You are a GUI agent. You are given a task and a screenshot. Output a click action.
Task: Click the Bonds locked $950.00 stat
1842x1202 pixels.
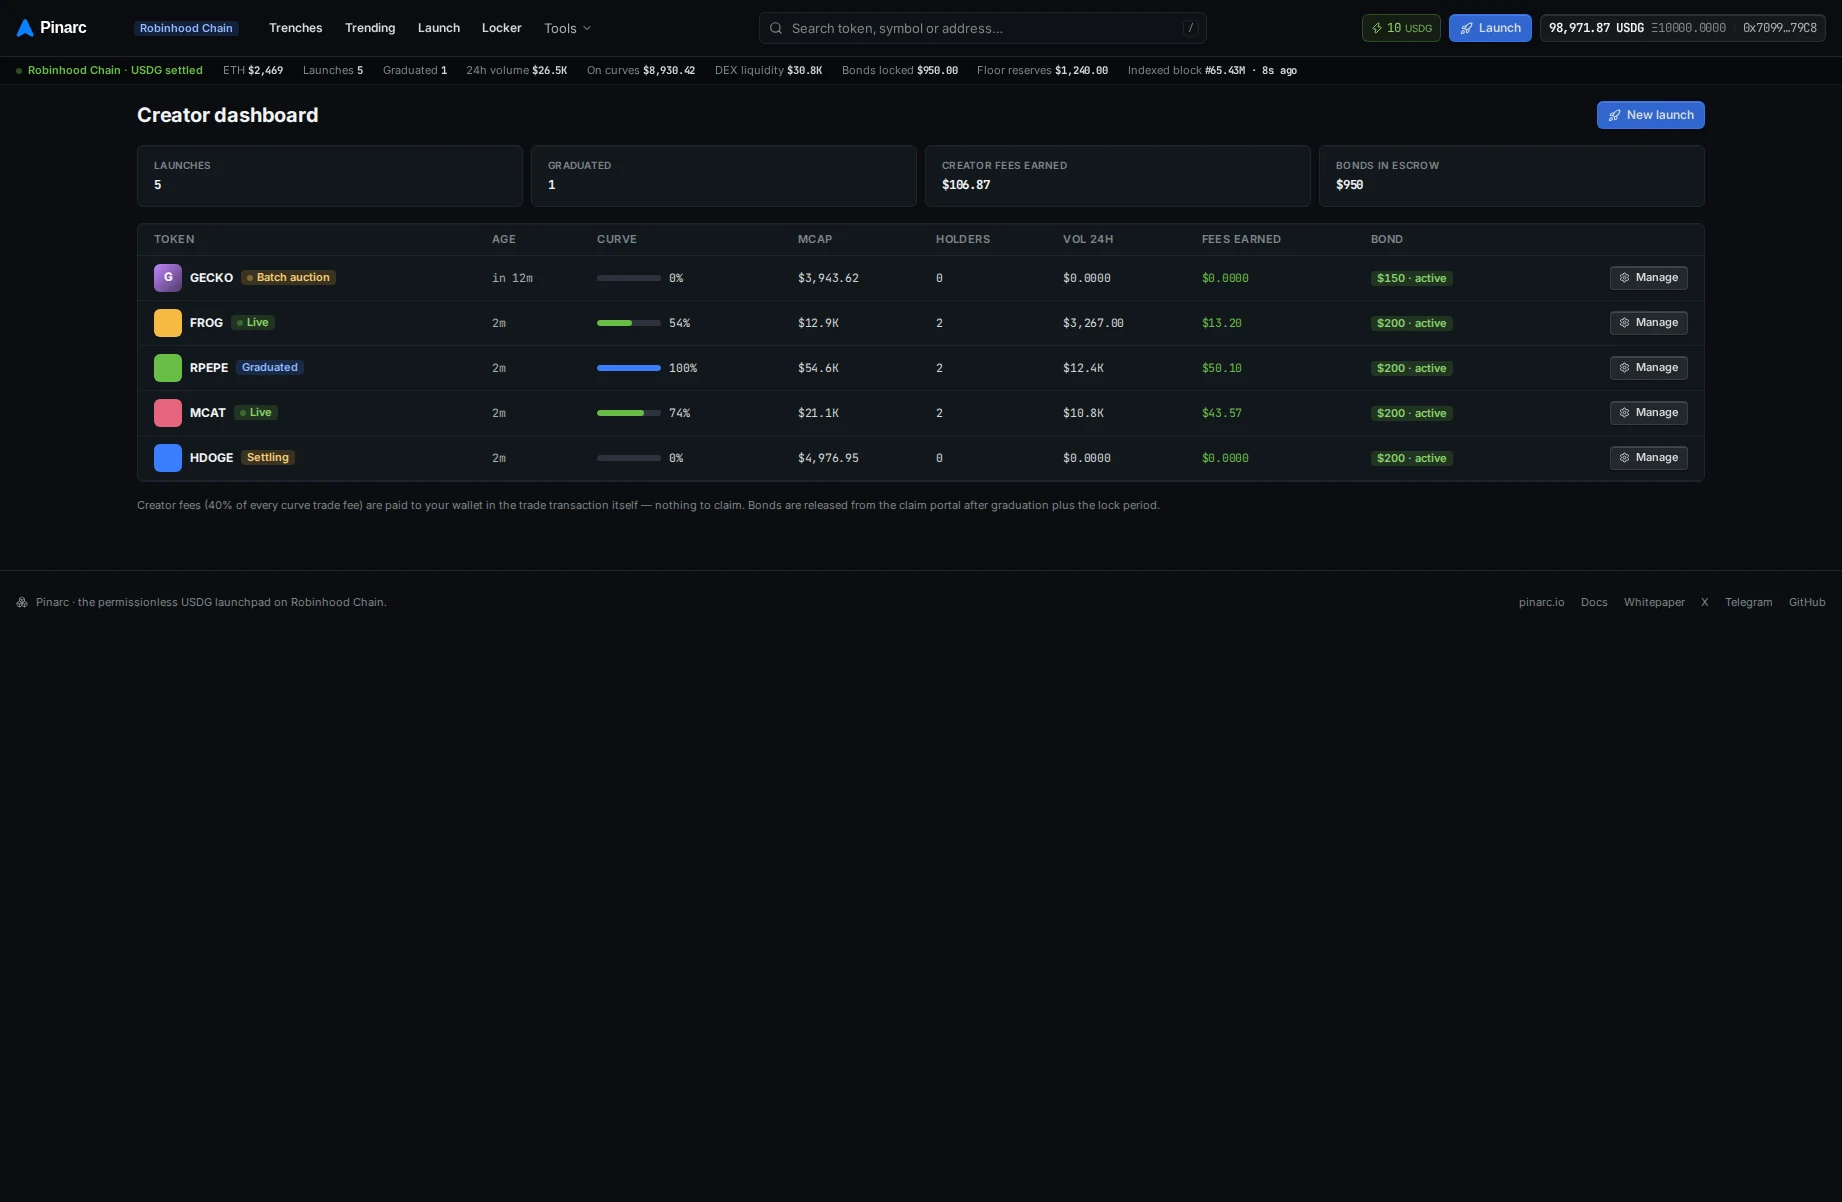(x=900, y=71)
